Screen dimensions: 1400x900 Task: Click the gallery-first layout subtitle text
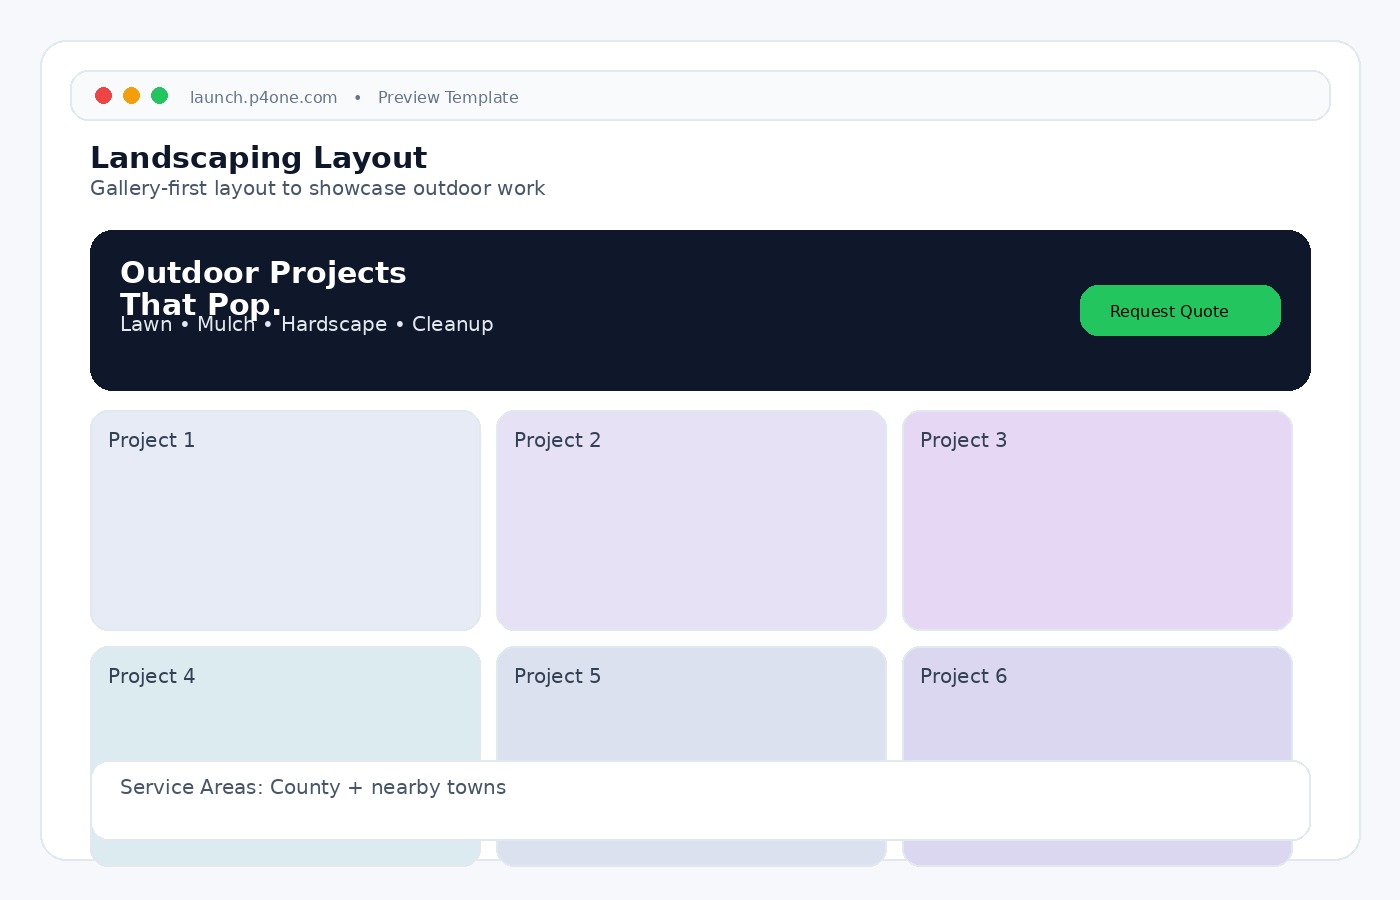tap(317, 188)
